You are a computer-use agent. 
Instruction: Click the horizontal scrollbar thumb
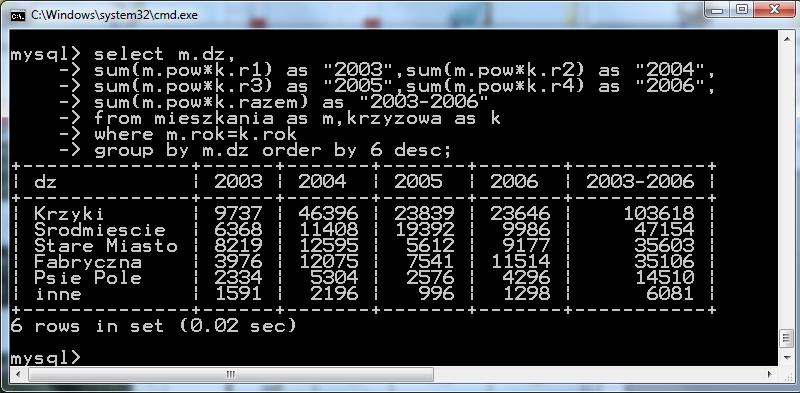[x=231, y=375]
